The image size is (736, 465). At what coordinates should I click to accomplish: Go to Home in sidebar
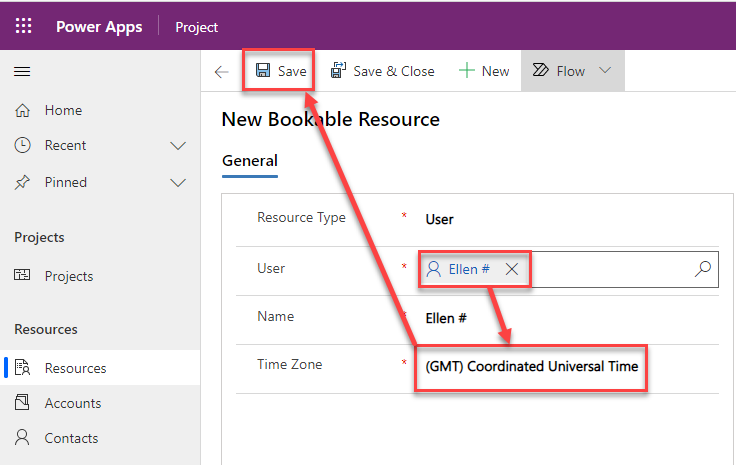click(63, 110)
